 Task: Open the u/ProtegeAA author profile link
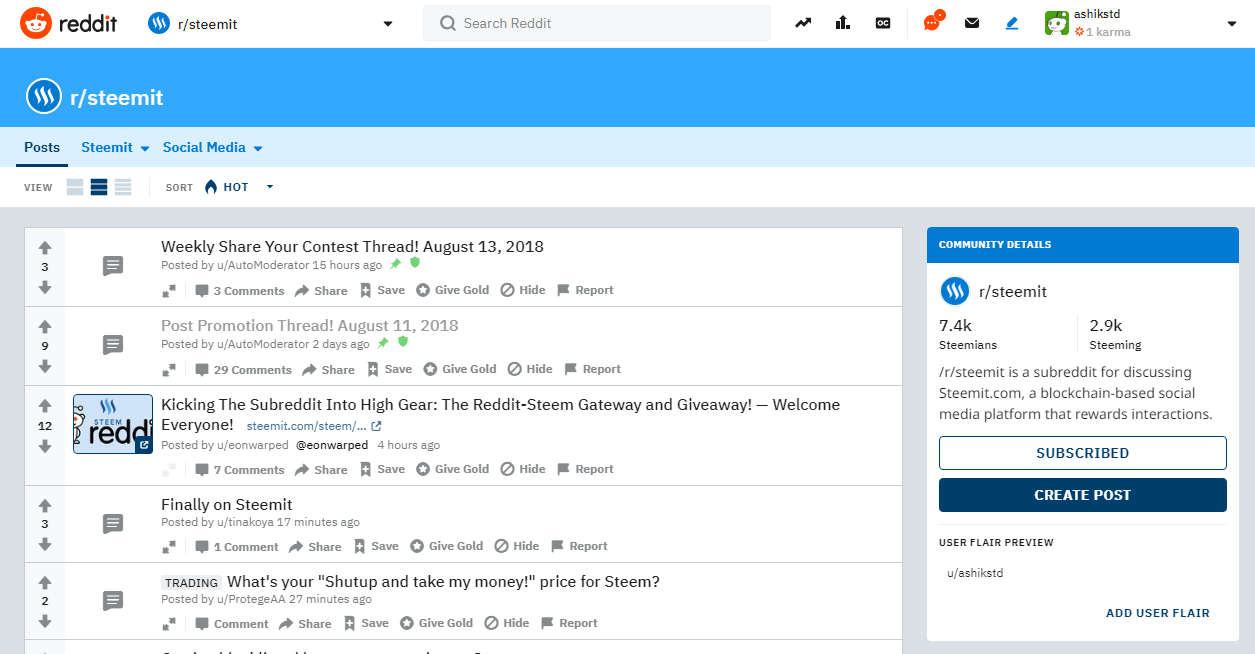point(251,599)
